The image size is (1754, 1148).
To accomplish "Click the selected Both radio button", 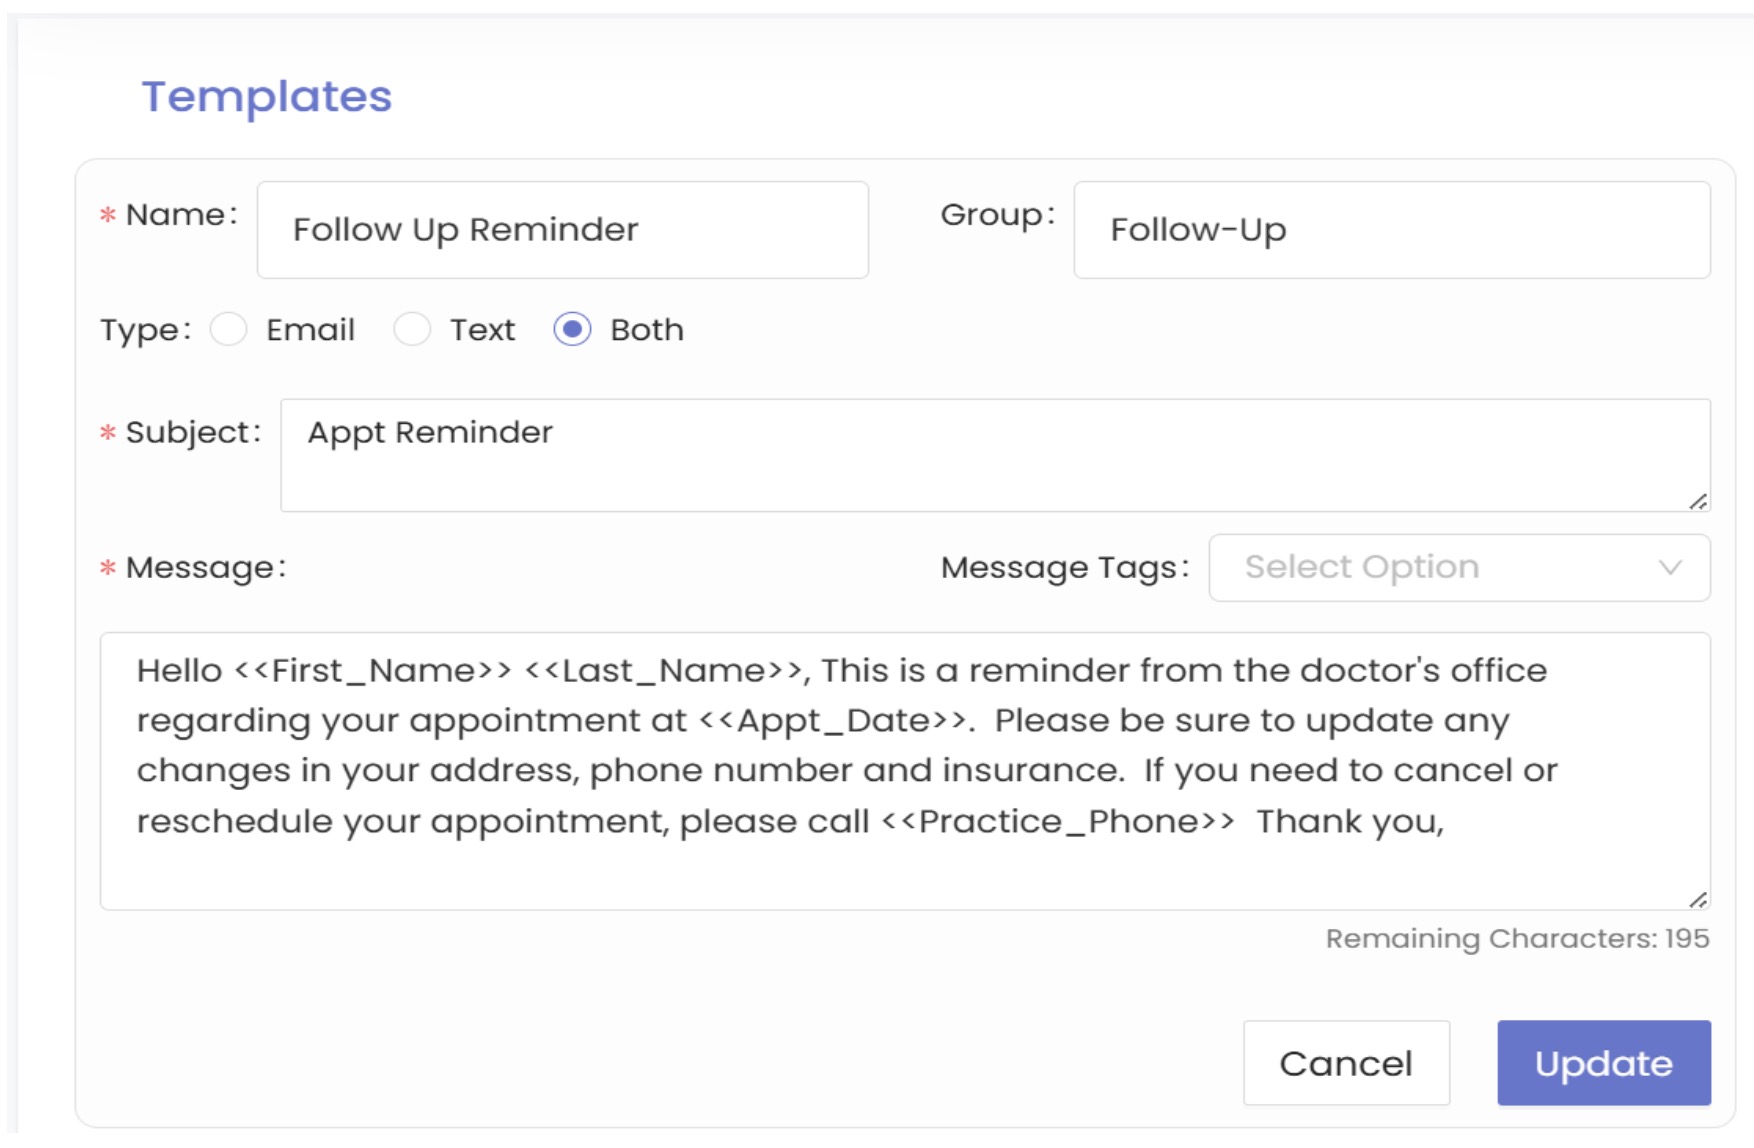I will 572,330.
